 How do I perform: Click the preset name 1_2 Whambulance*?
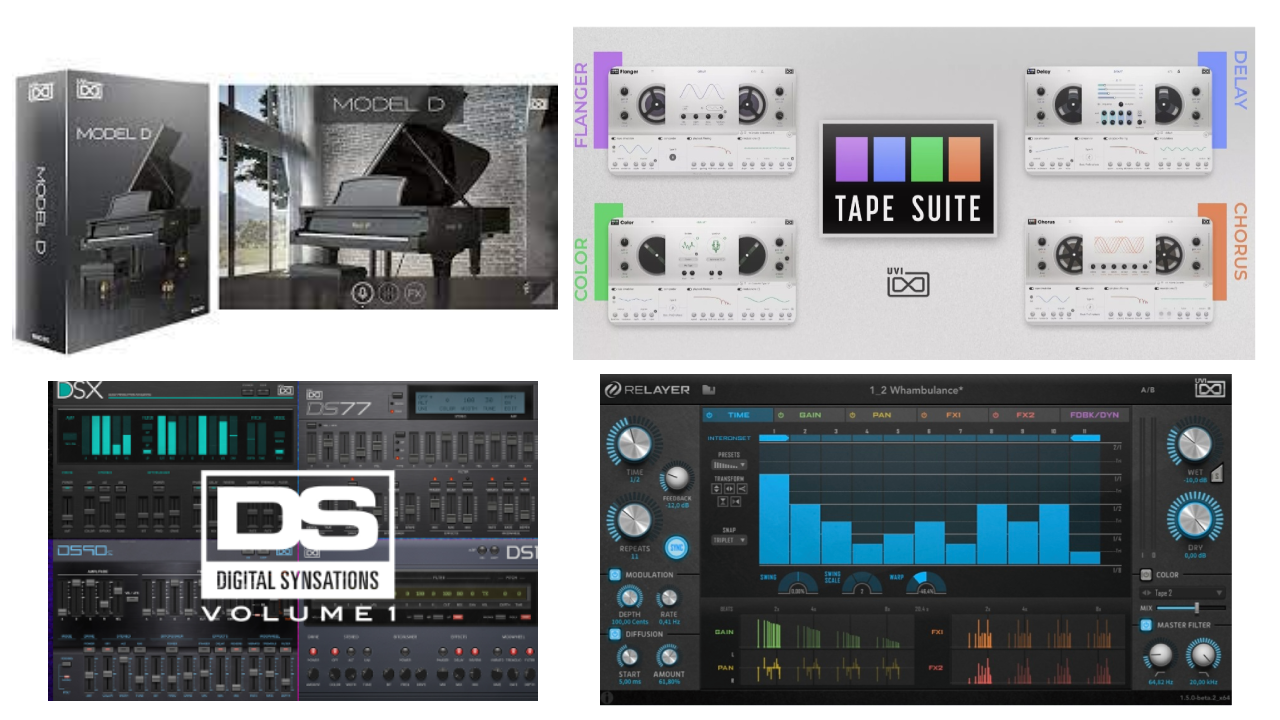pyautogui.click(x=915, y=390)
